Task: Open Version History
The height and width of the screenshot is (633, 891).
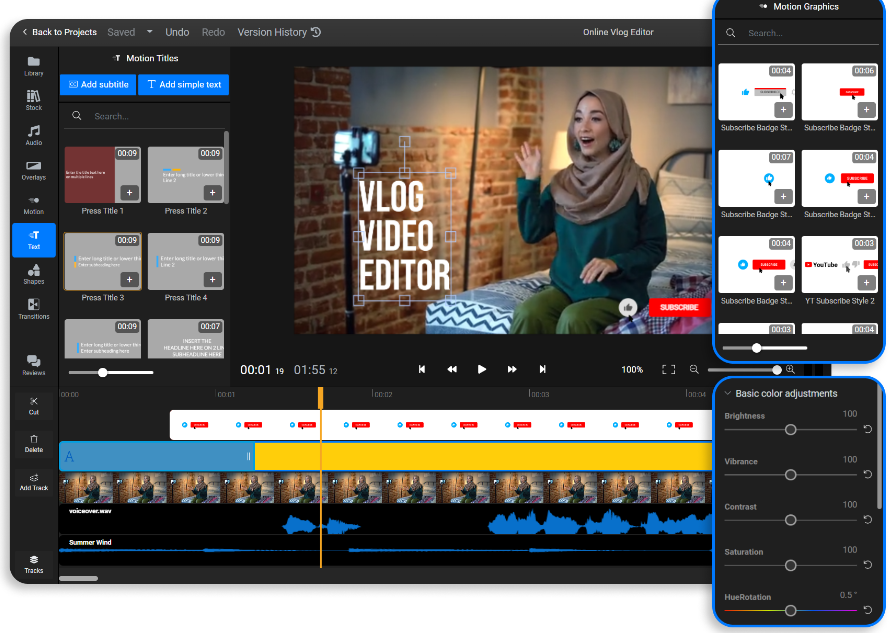Action: tap(279, 32)
